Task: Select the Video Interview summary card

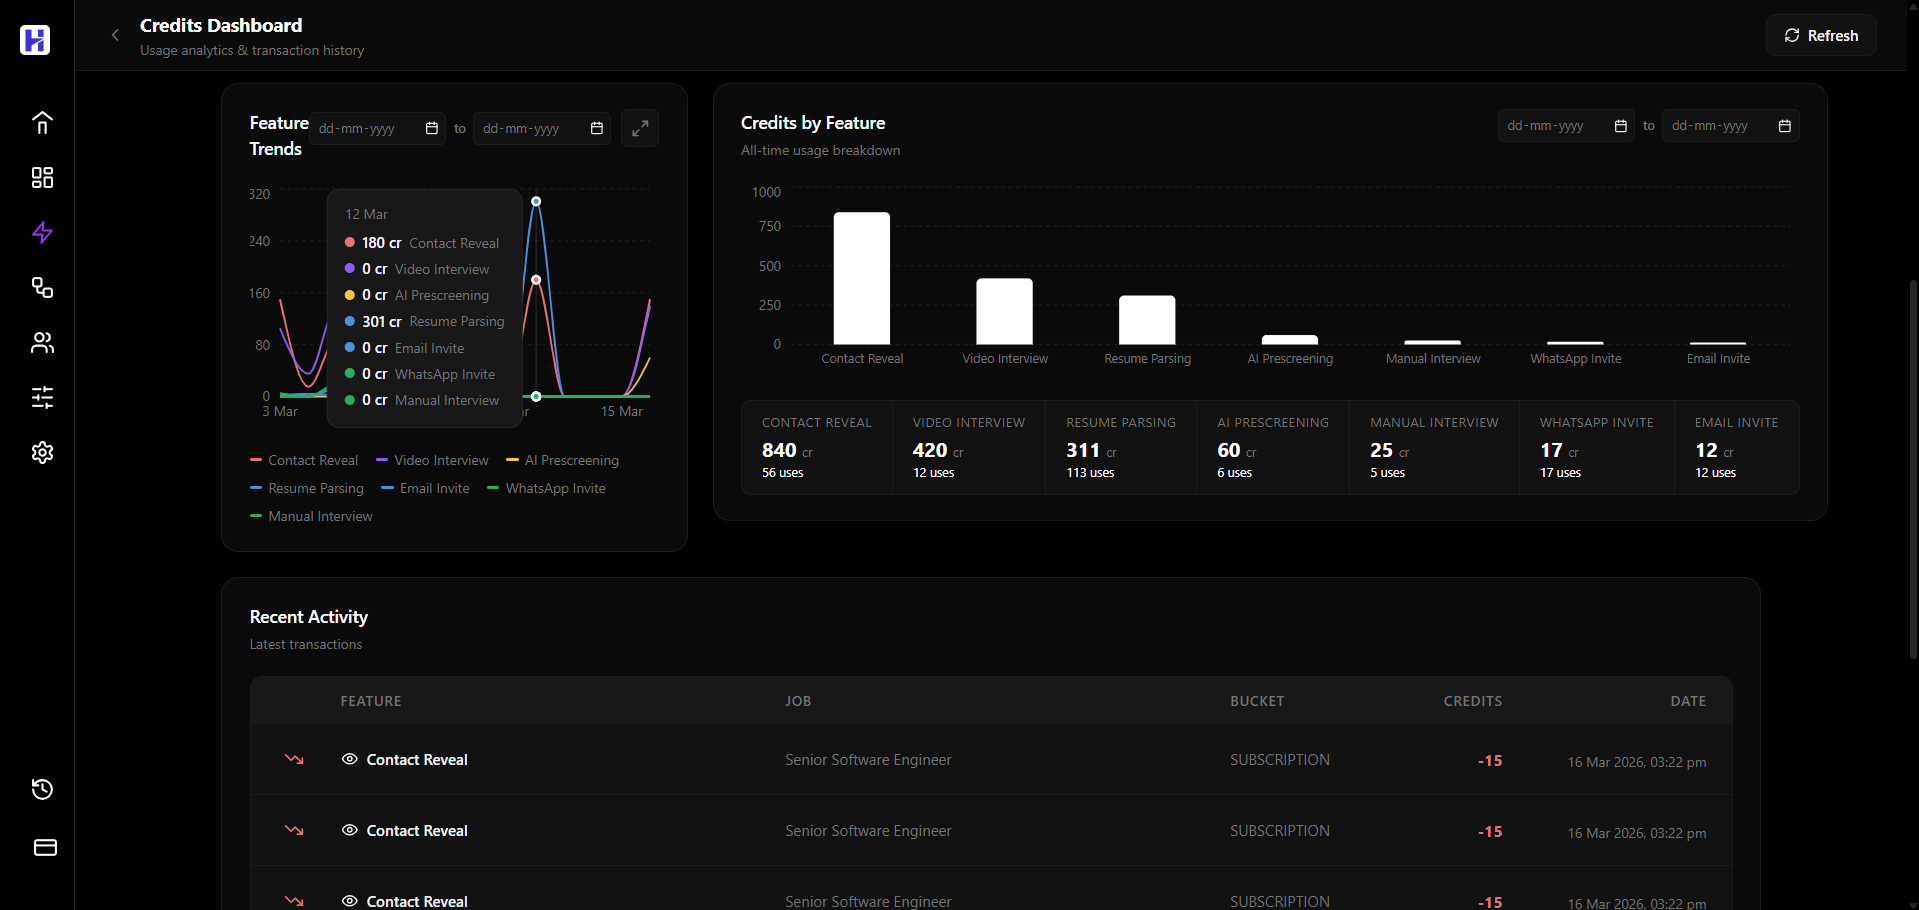Action: click(x=968, y=447)
